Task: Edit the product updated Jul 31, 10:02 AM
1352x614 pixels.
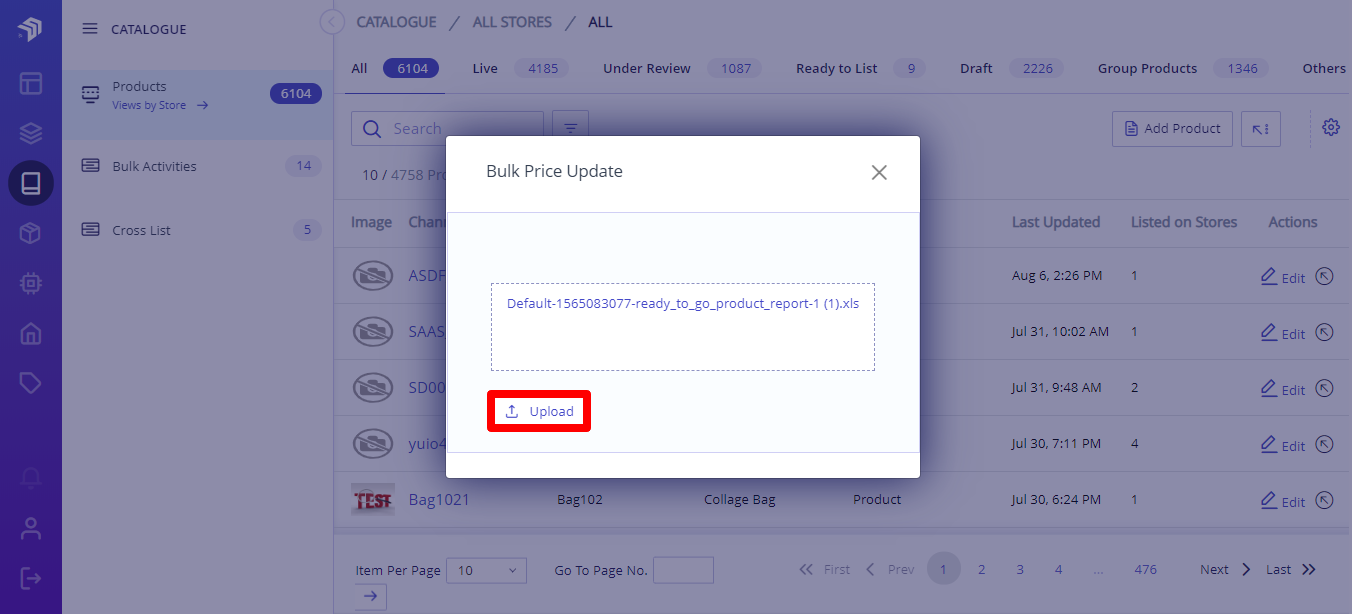Action: pyautogui.click(x=1283, y=333)
